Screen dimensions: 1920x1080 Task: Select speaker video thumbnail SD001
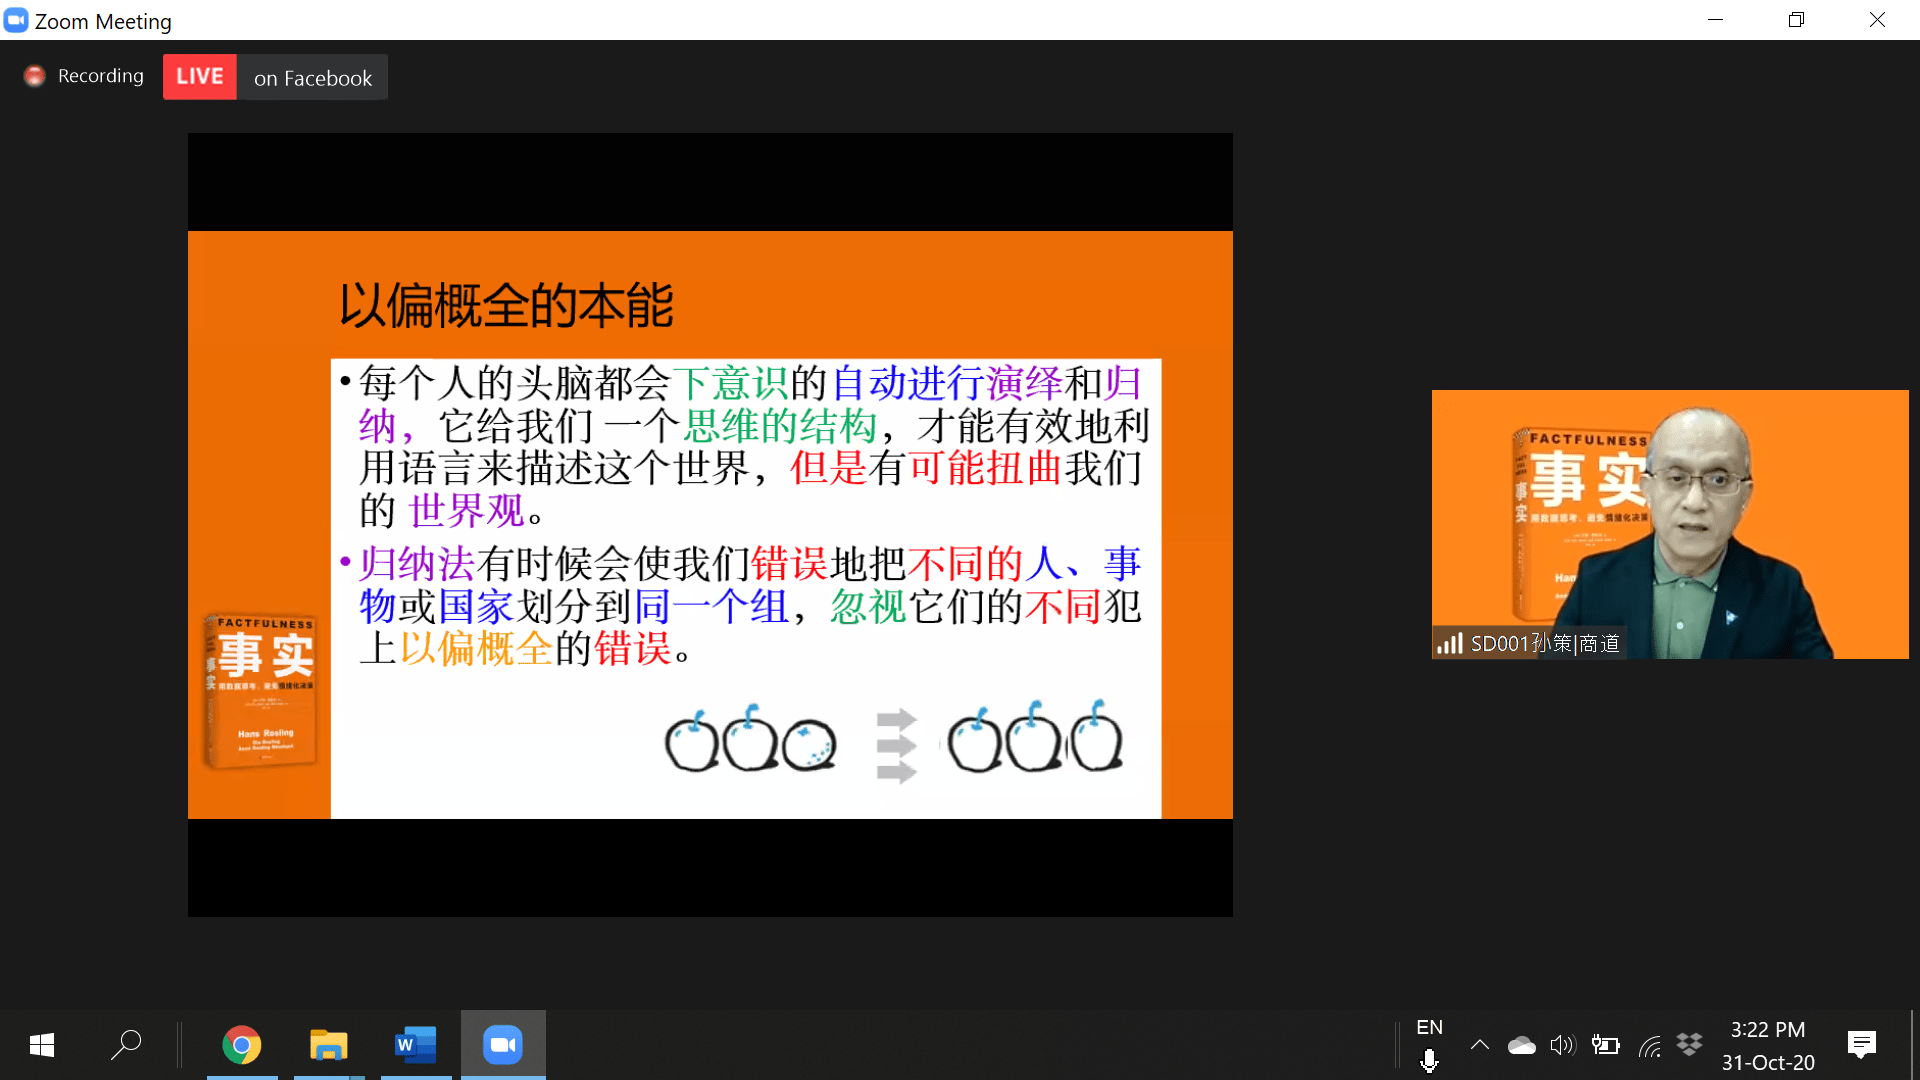(1669, 524)
